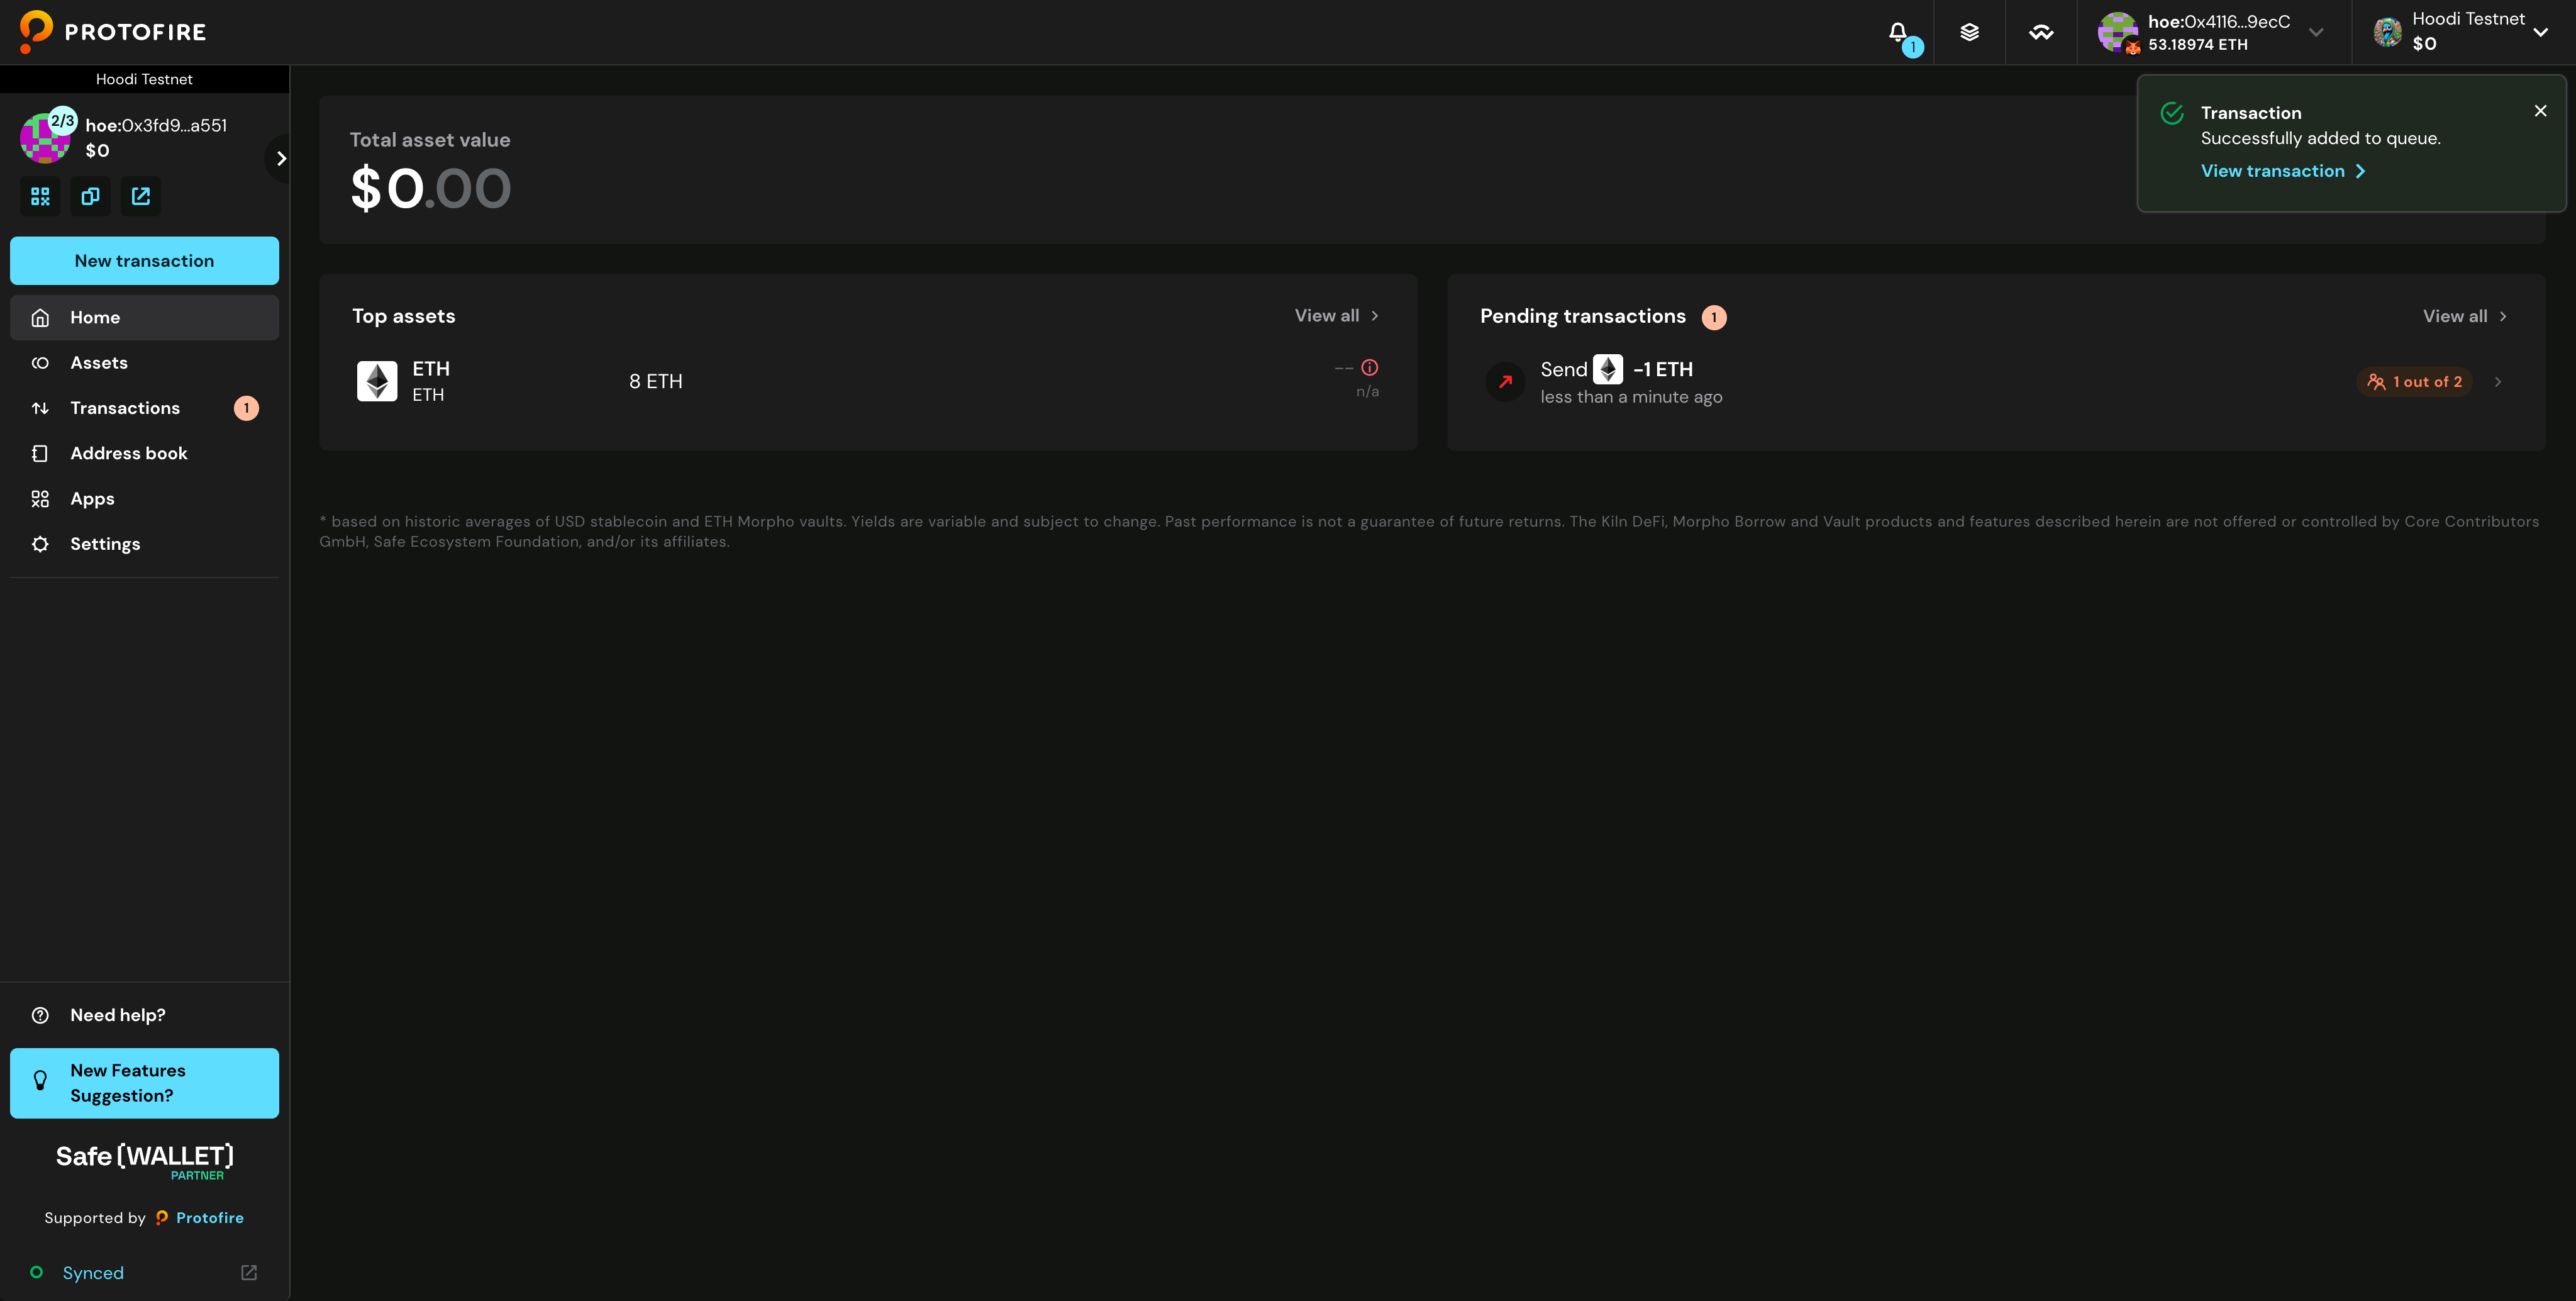
Task: Open the notifications bell icon
Action: [x=1898, y=32]
